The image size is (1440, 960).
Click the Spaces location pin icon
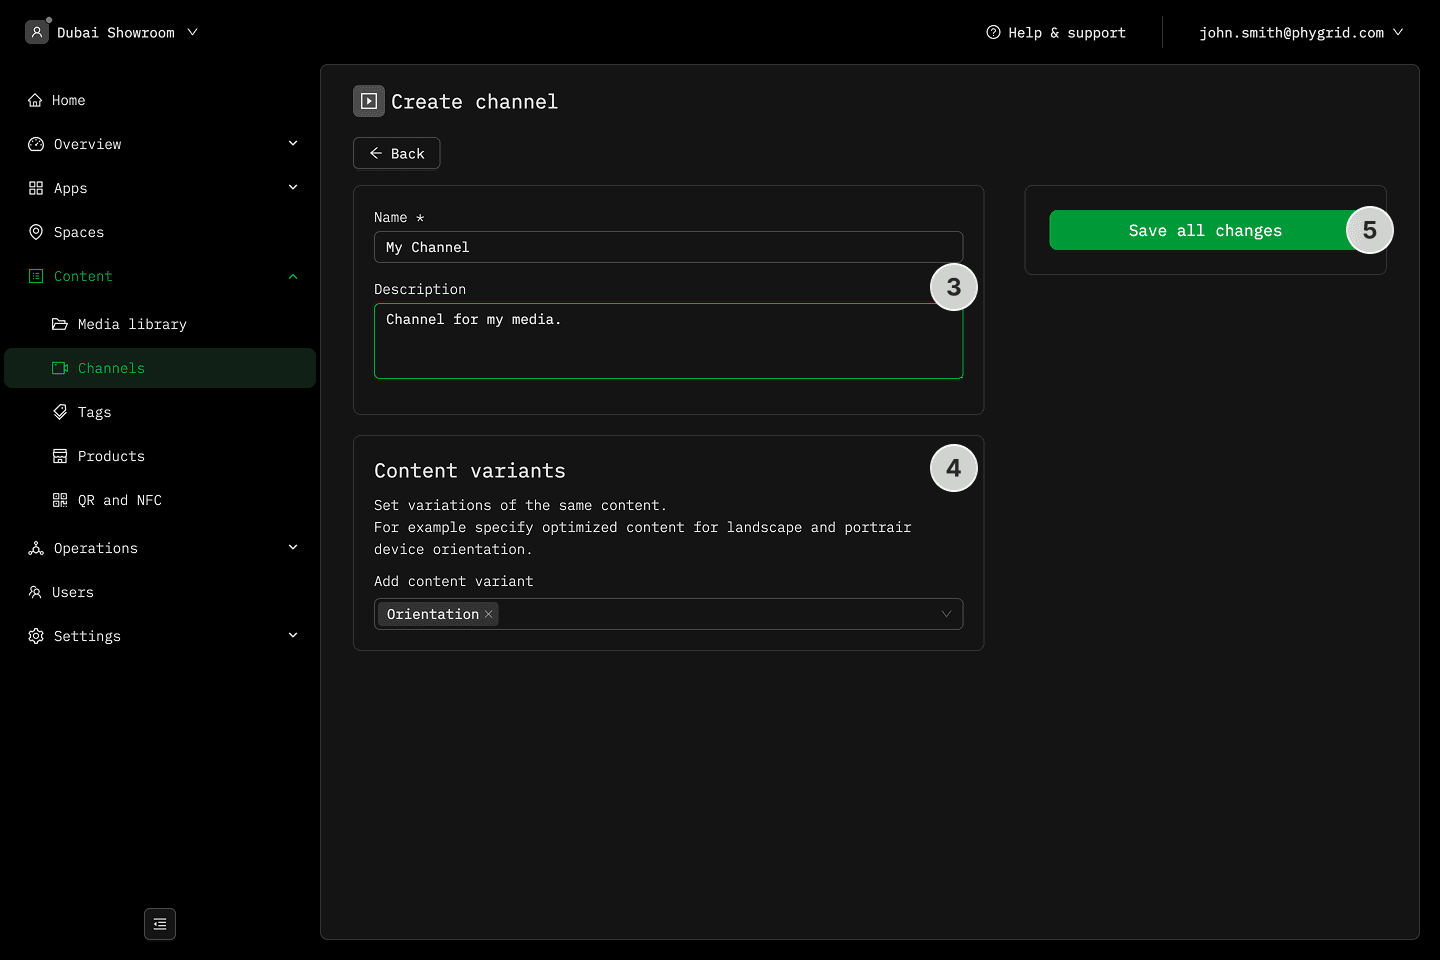[36, 232]
